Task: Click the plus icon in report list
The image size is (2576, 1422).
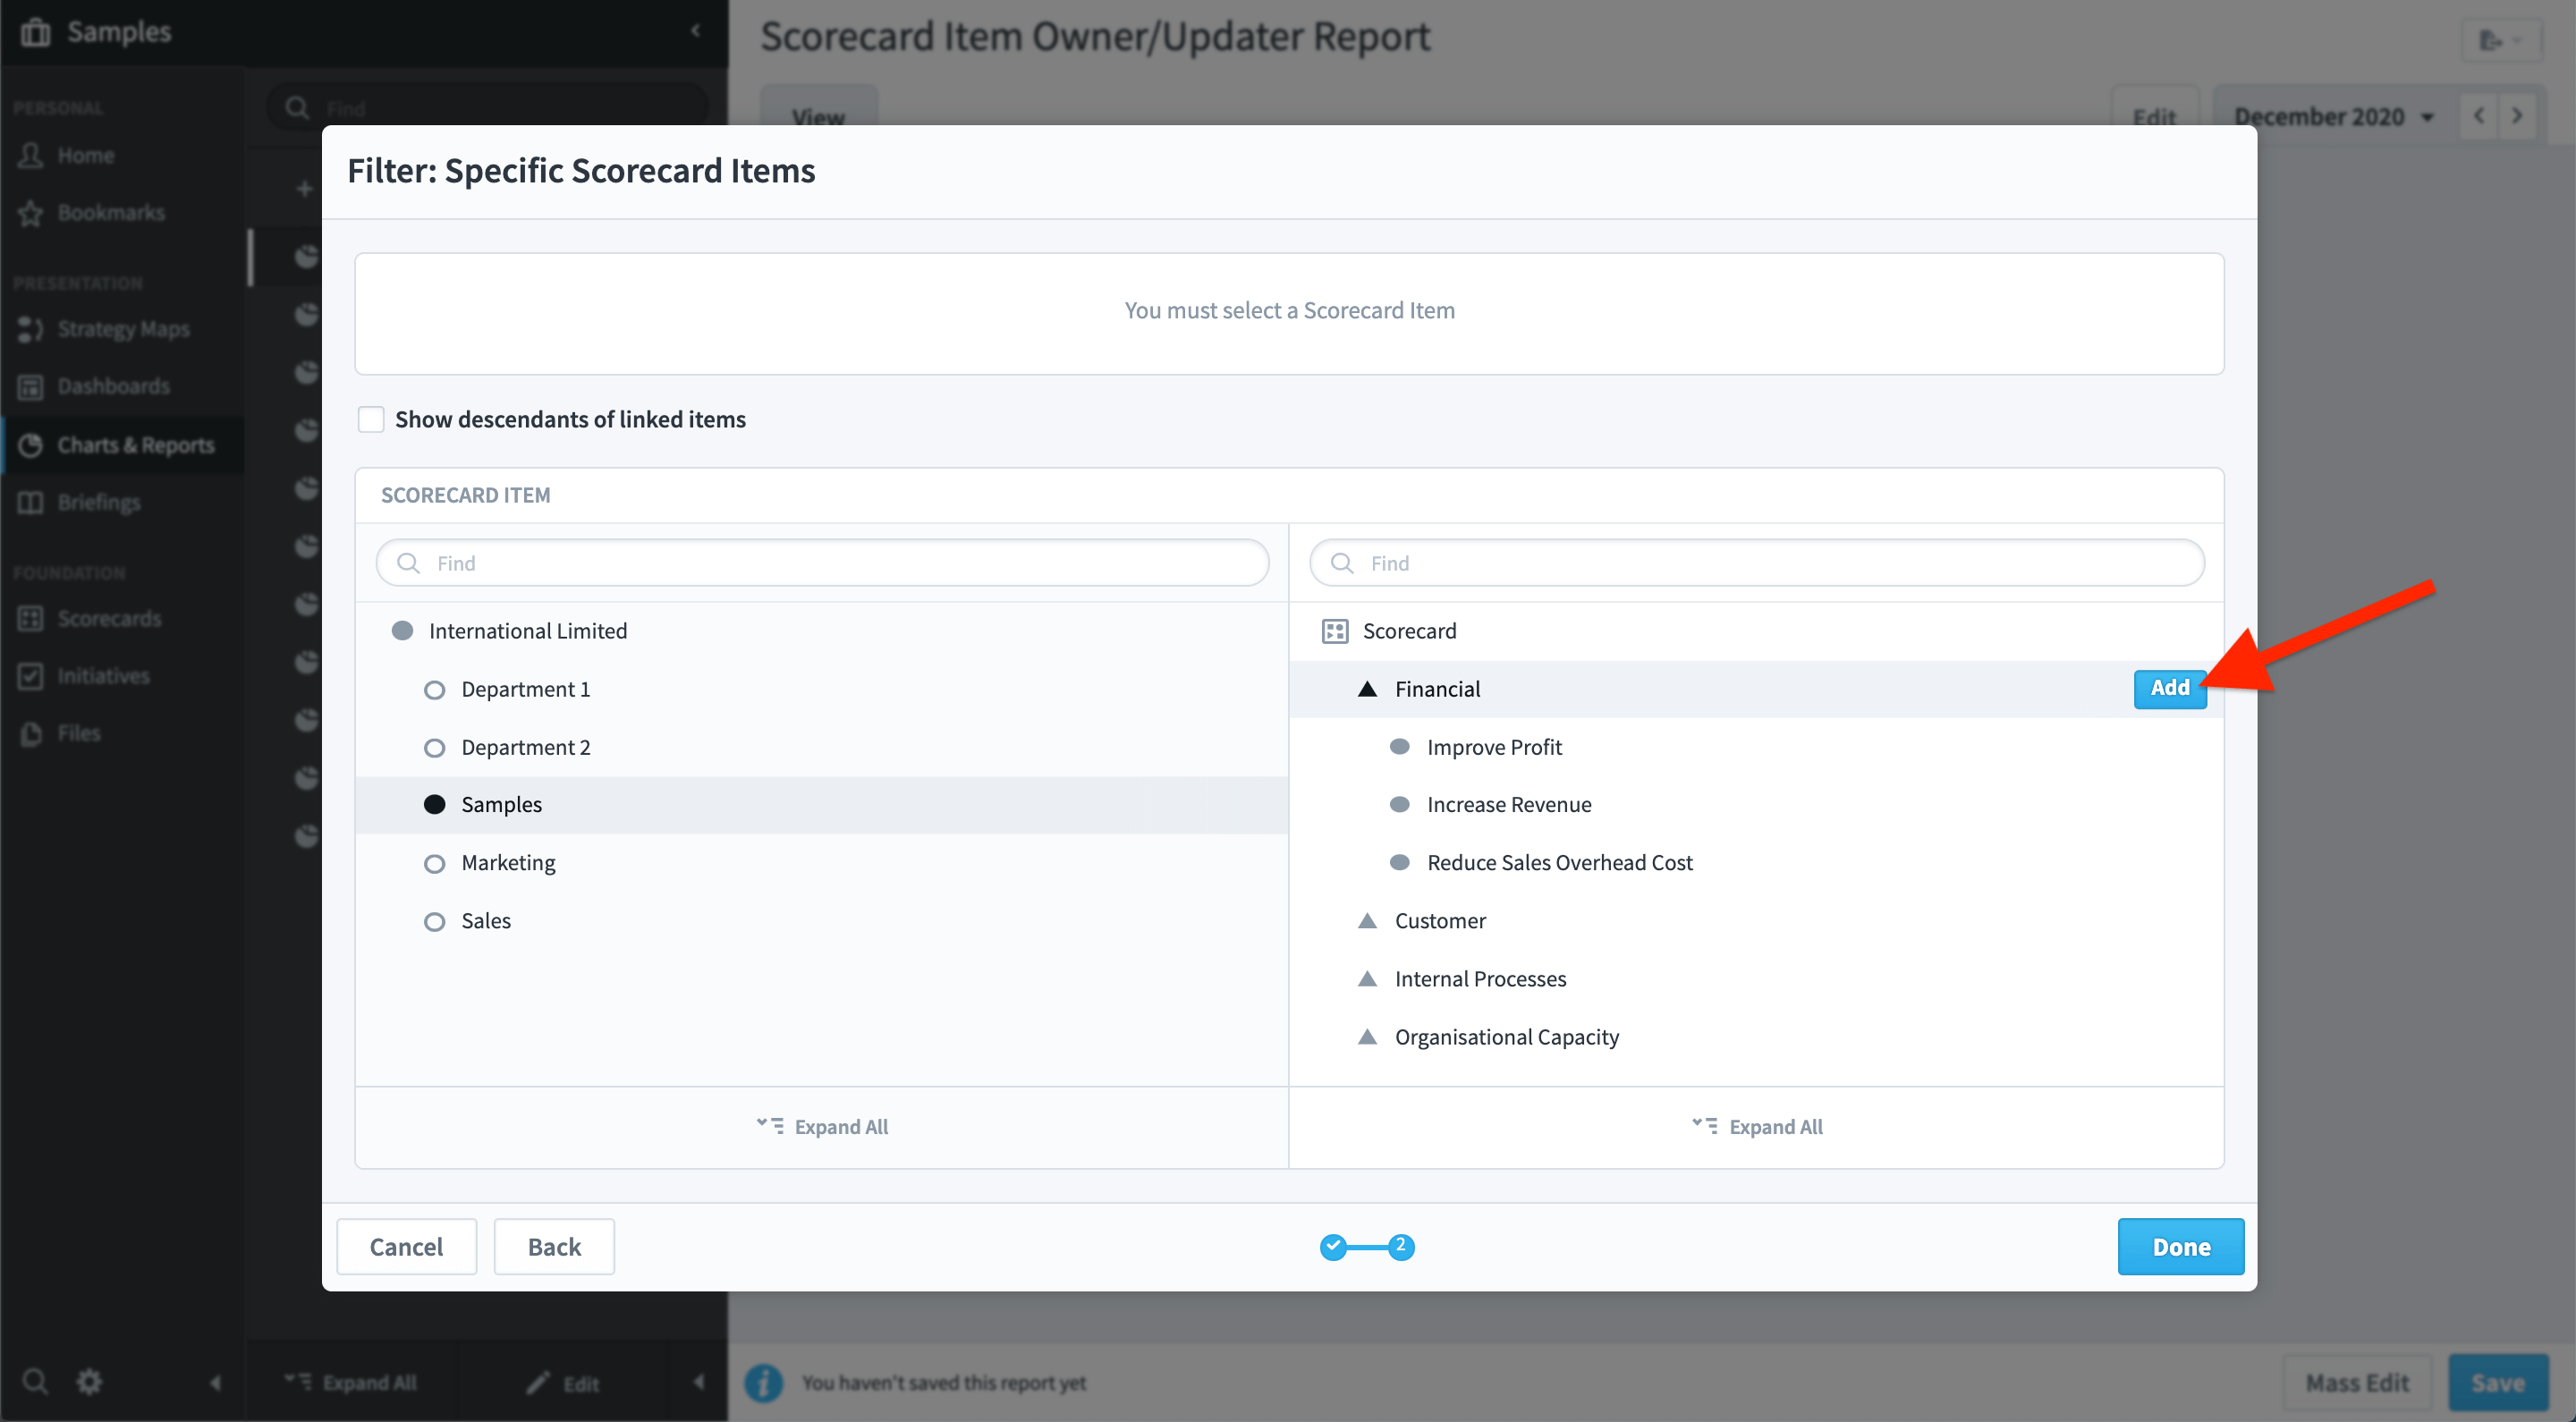Action: [x=304, y=188]
